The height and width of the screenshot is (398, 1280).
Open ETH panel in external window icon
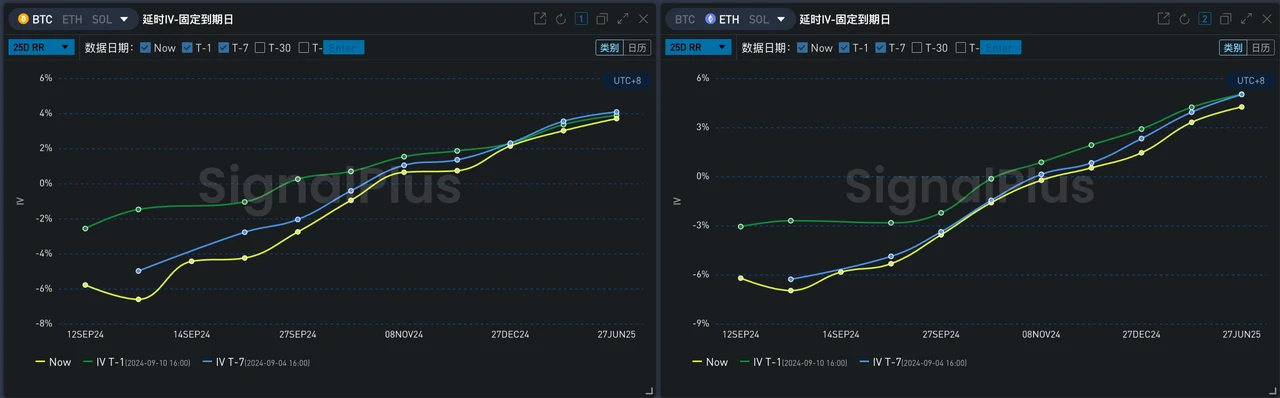(1163, 18)
